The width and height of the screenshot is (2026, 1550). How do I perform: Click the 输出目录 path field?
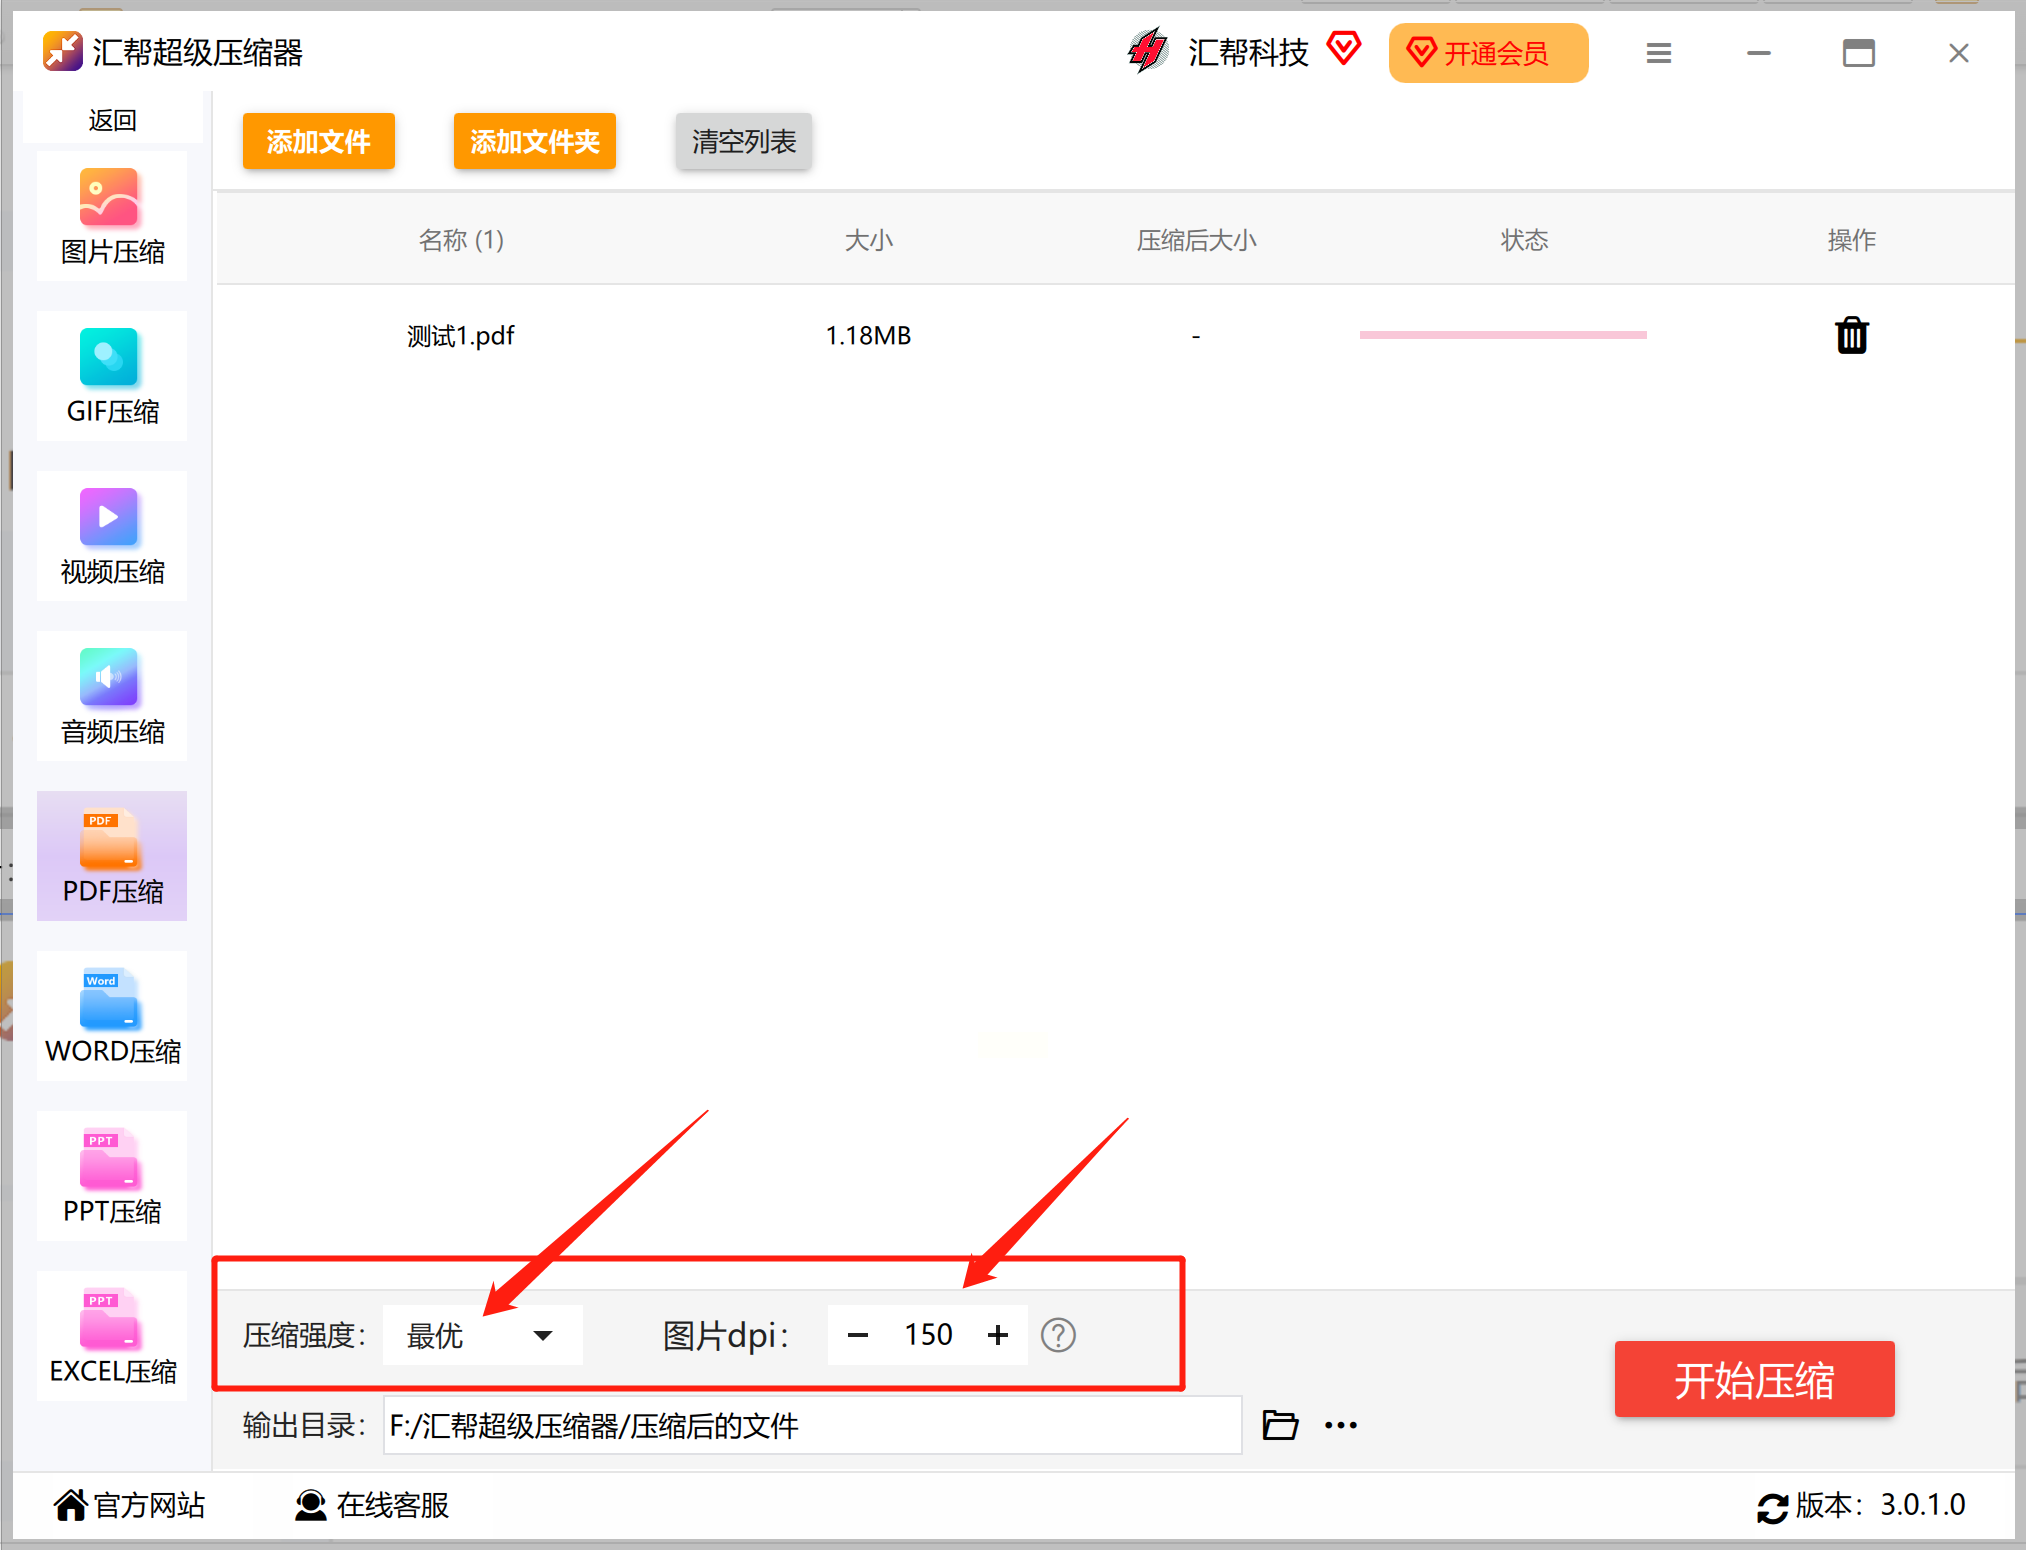[x=812, y=1425]
